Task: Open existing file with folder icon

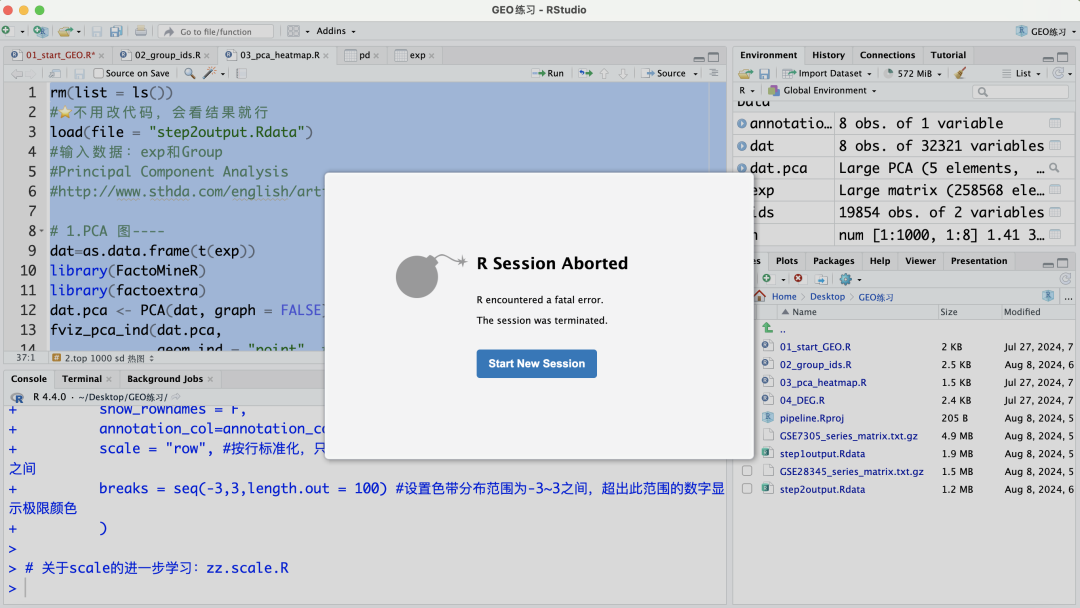Action: tap(65, 31)
